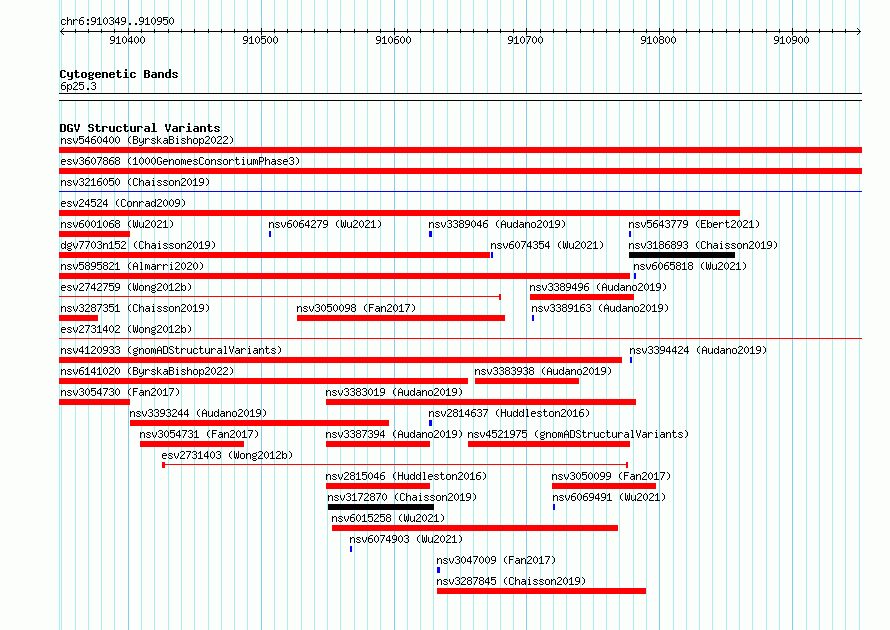Select esv2731403 (Wong2012b) label
Viewport: 890px width, 630px height.
coord(227,455)
